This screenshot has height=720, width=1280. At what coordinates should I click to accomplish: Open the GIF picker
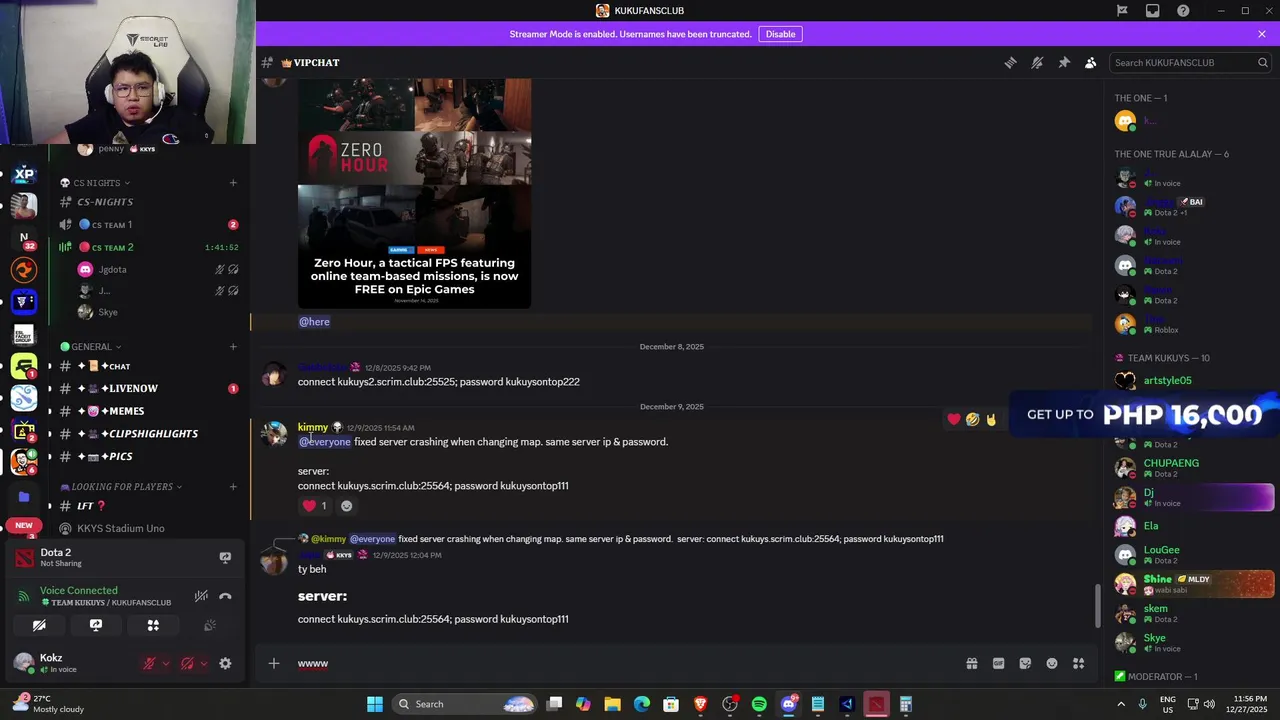pyautogui.click(x=998, y=663)
